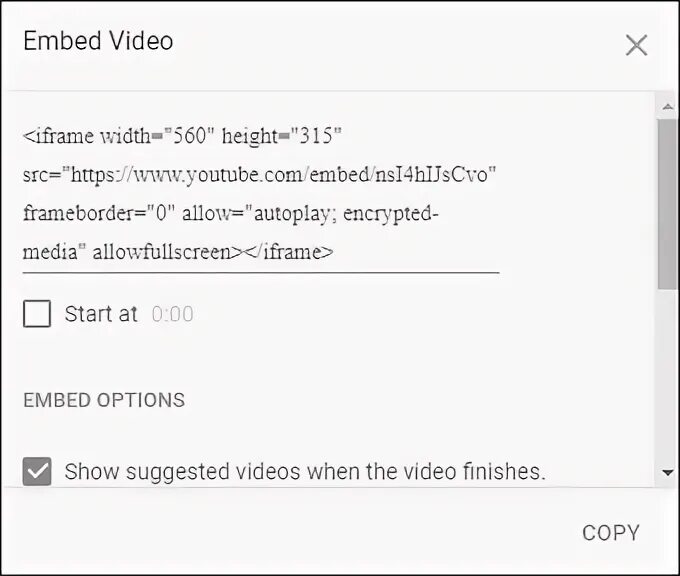
Task: Uncheck Show suggested videos checkbox
Action: tap(37, 471)
